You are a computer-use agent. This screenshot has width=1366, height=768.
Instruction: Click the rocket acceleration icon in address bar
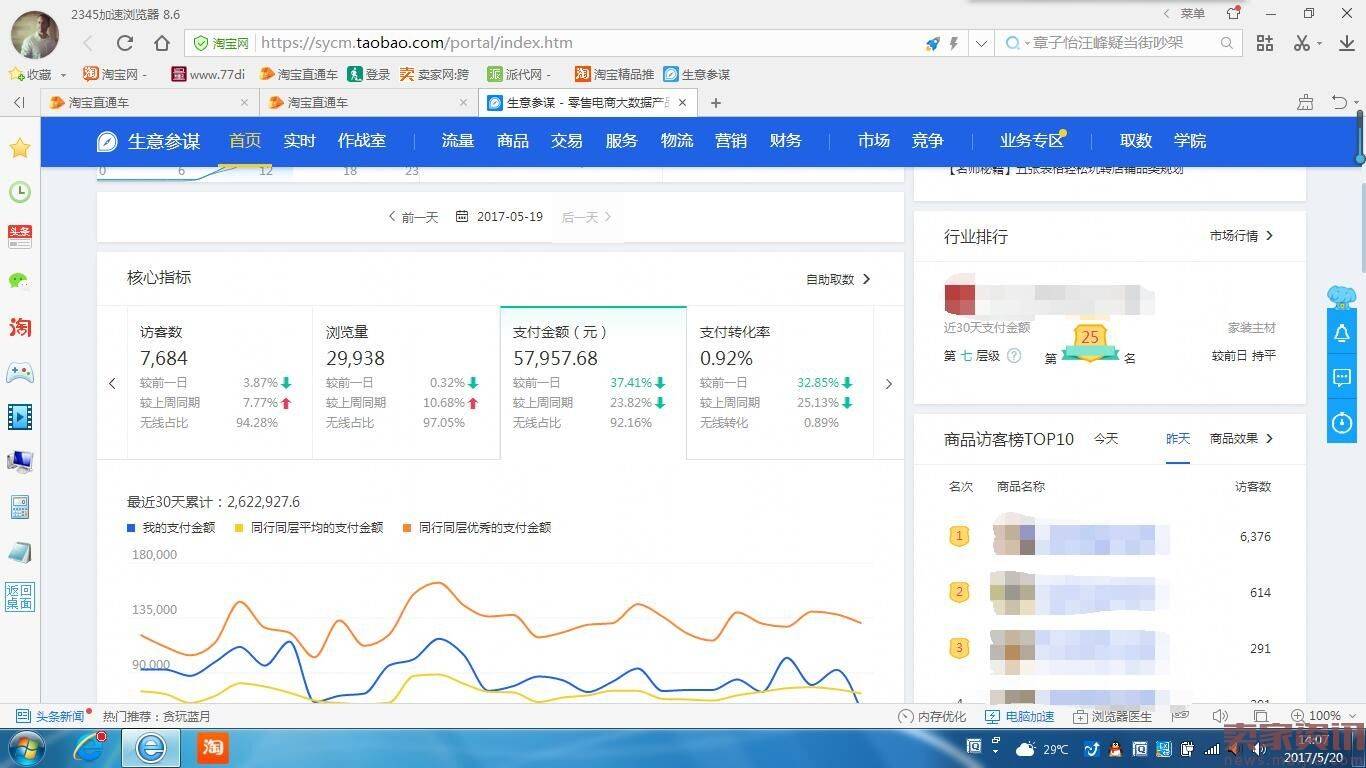(x=932, y=43)
